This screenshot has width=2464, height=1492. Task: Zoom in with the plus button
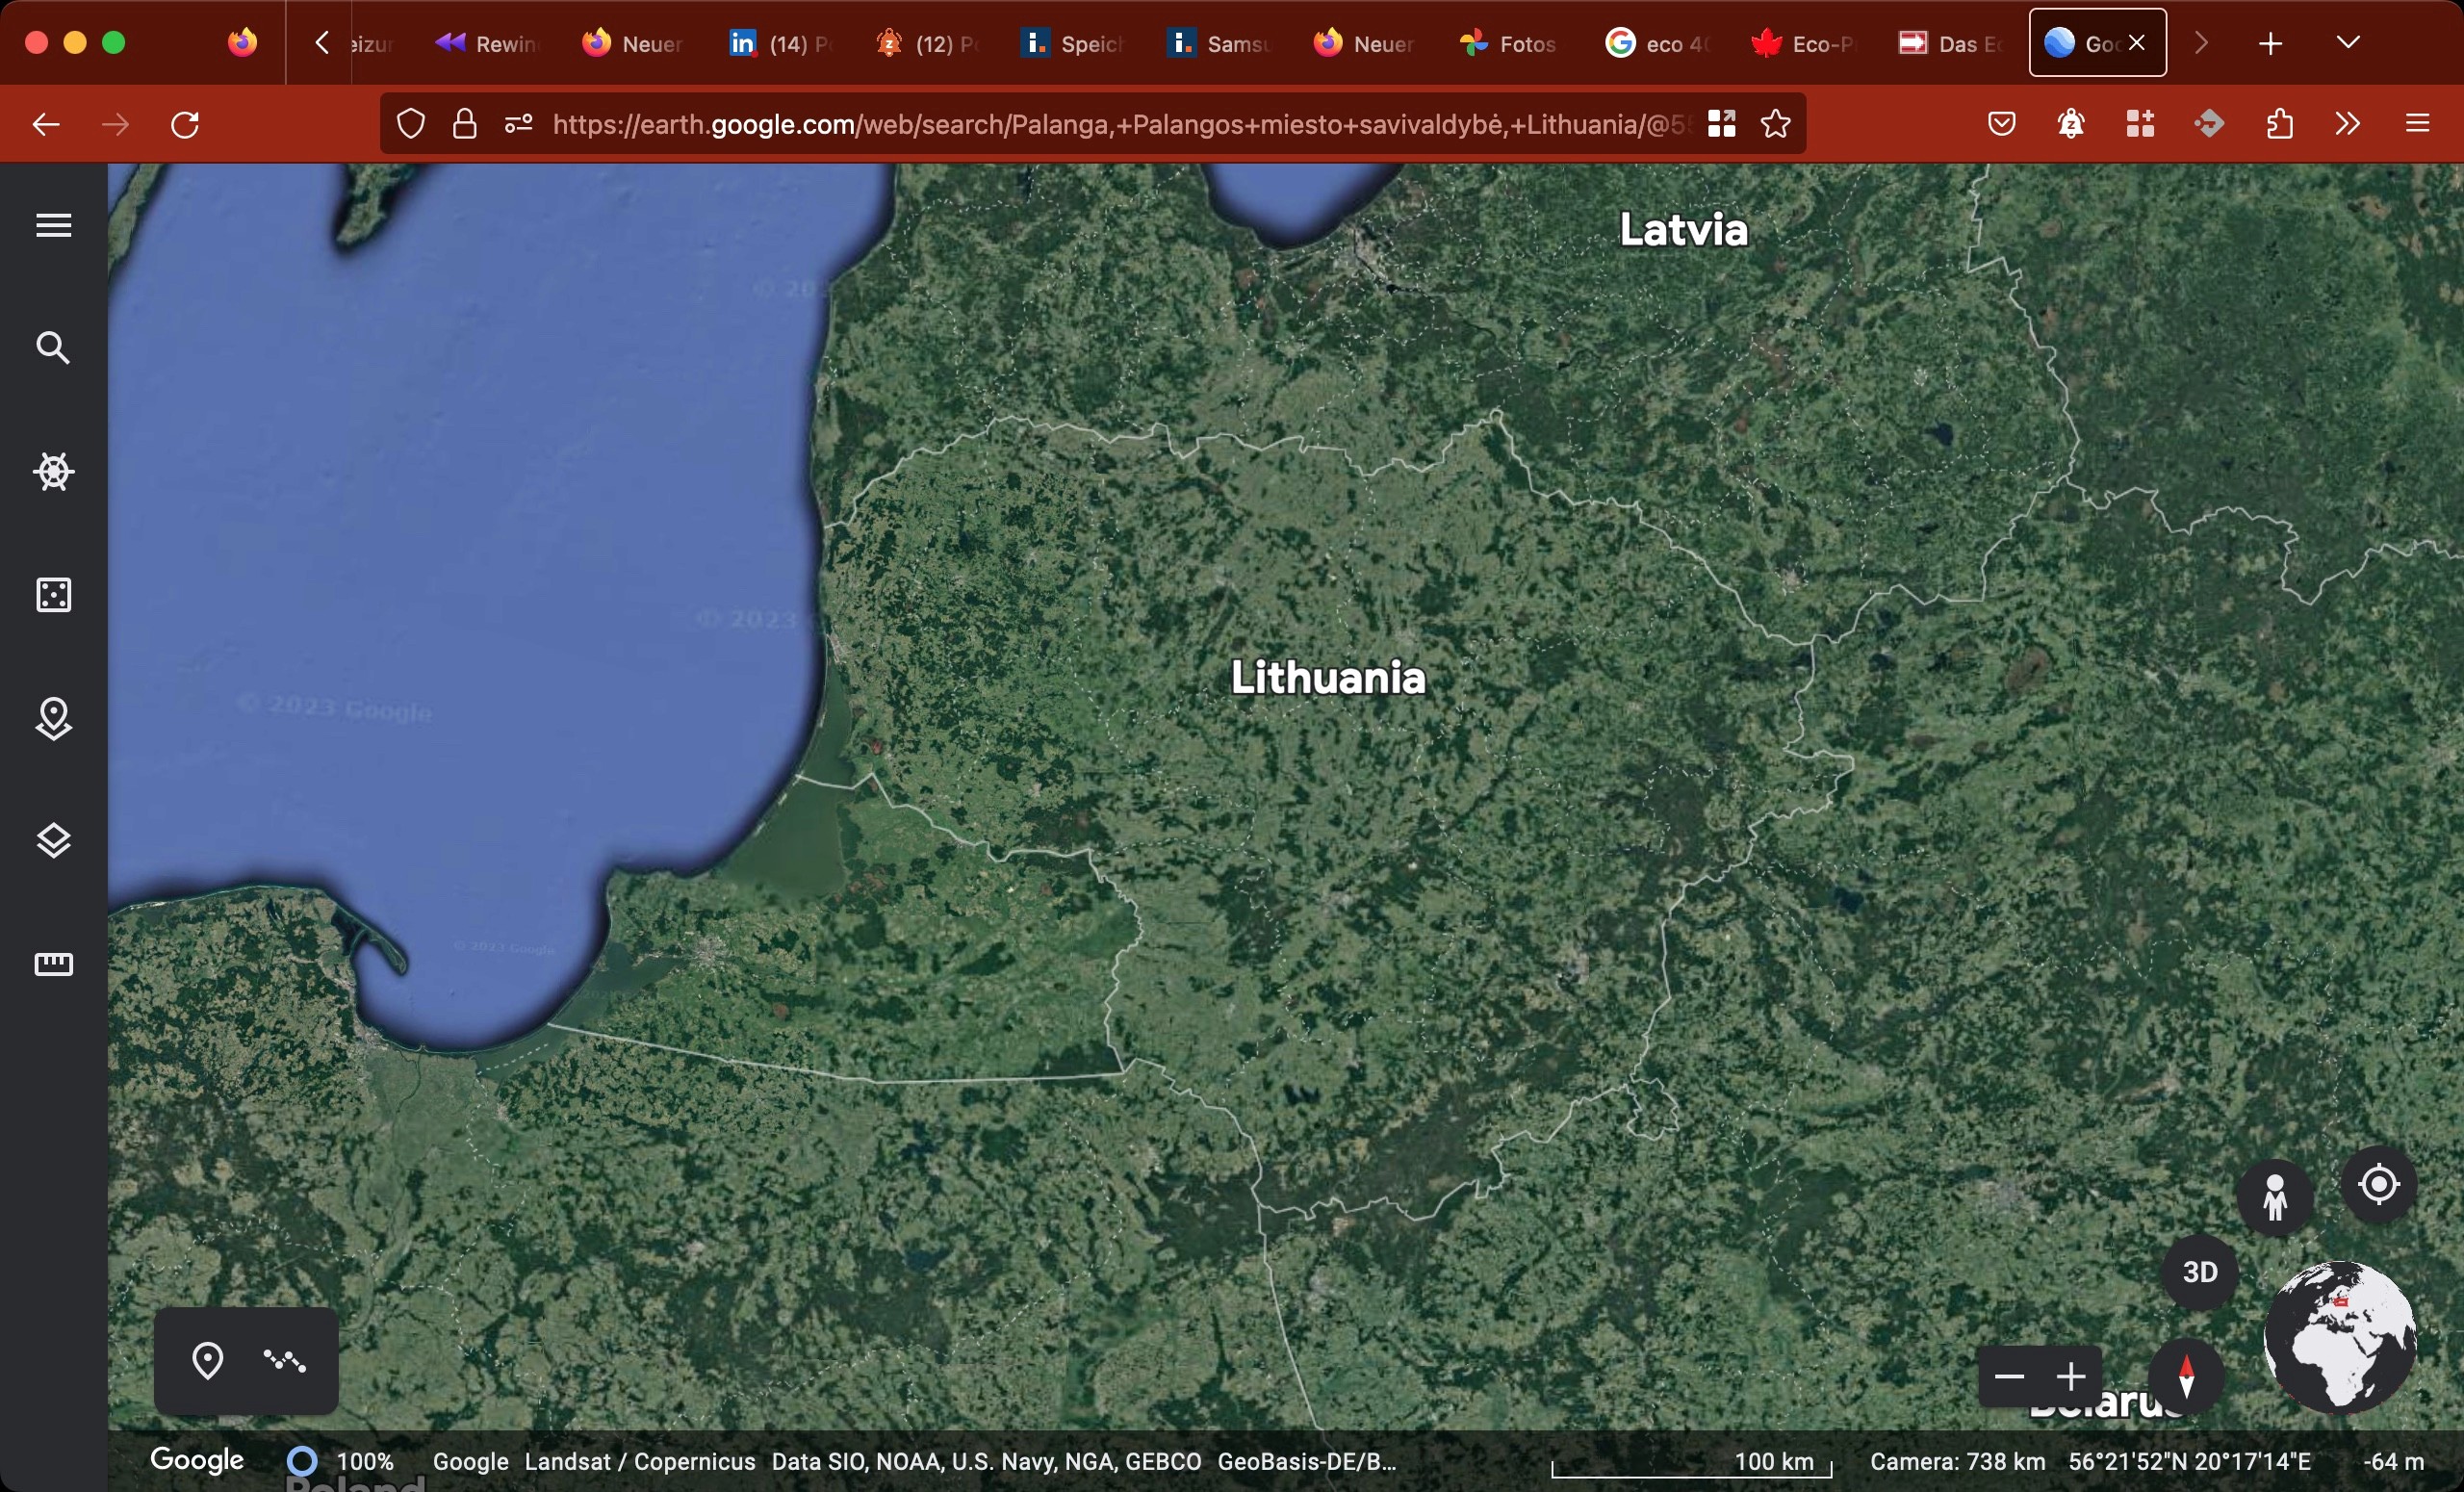[x=2071, y=1377]
